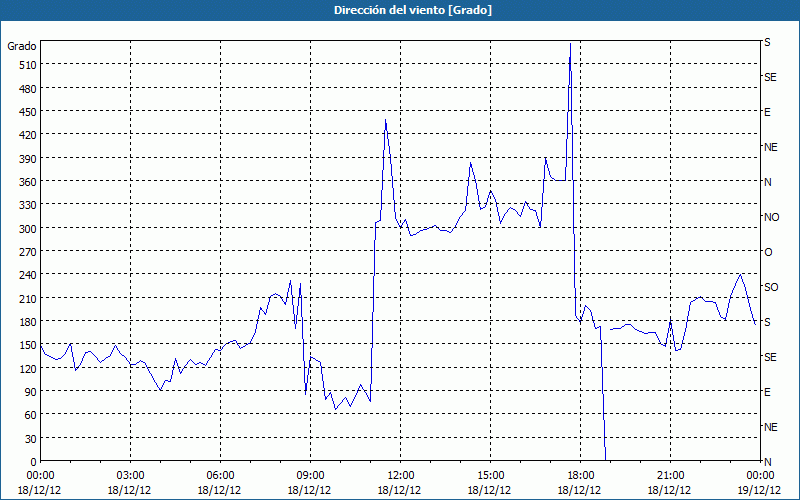The width and height of the screenshot is (800, 500).
Task: Click the 'NO' compass label
Action: click(x=771, y=217)
